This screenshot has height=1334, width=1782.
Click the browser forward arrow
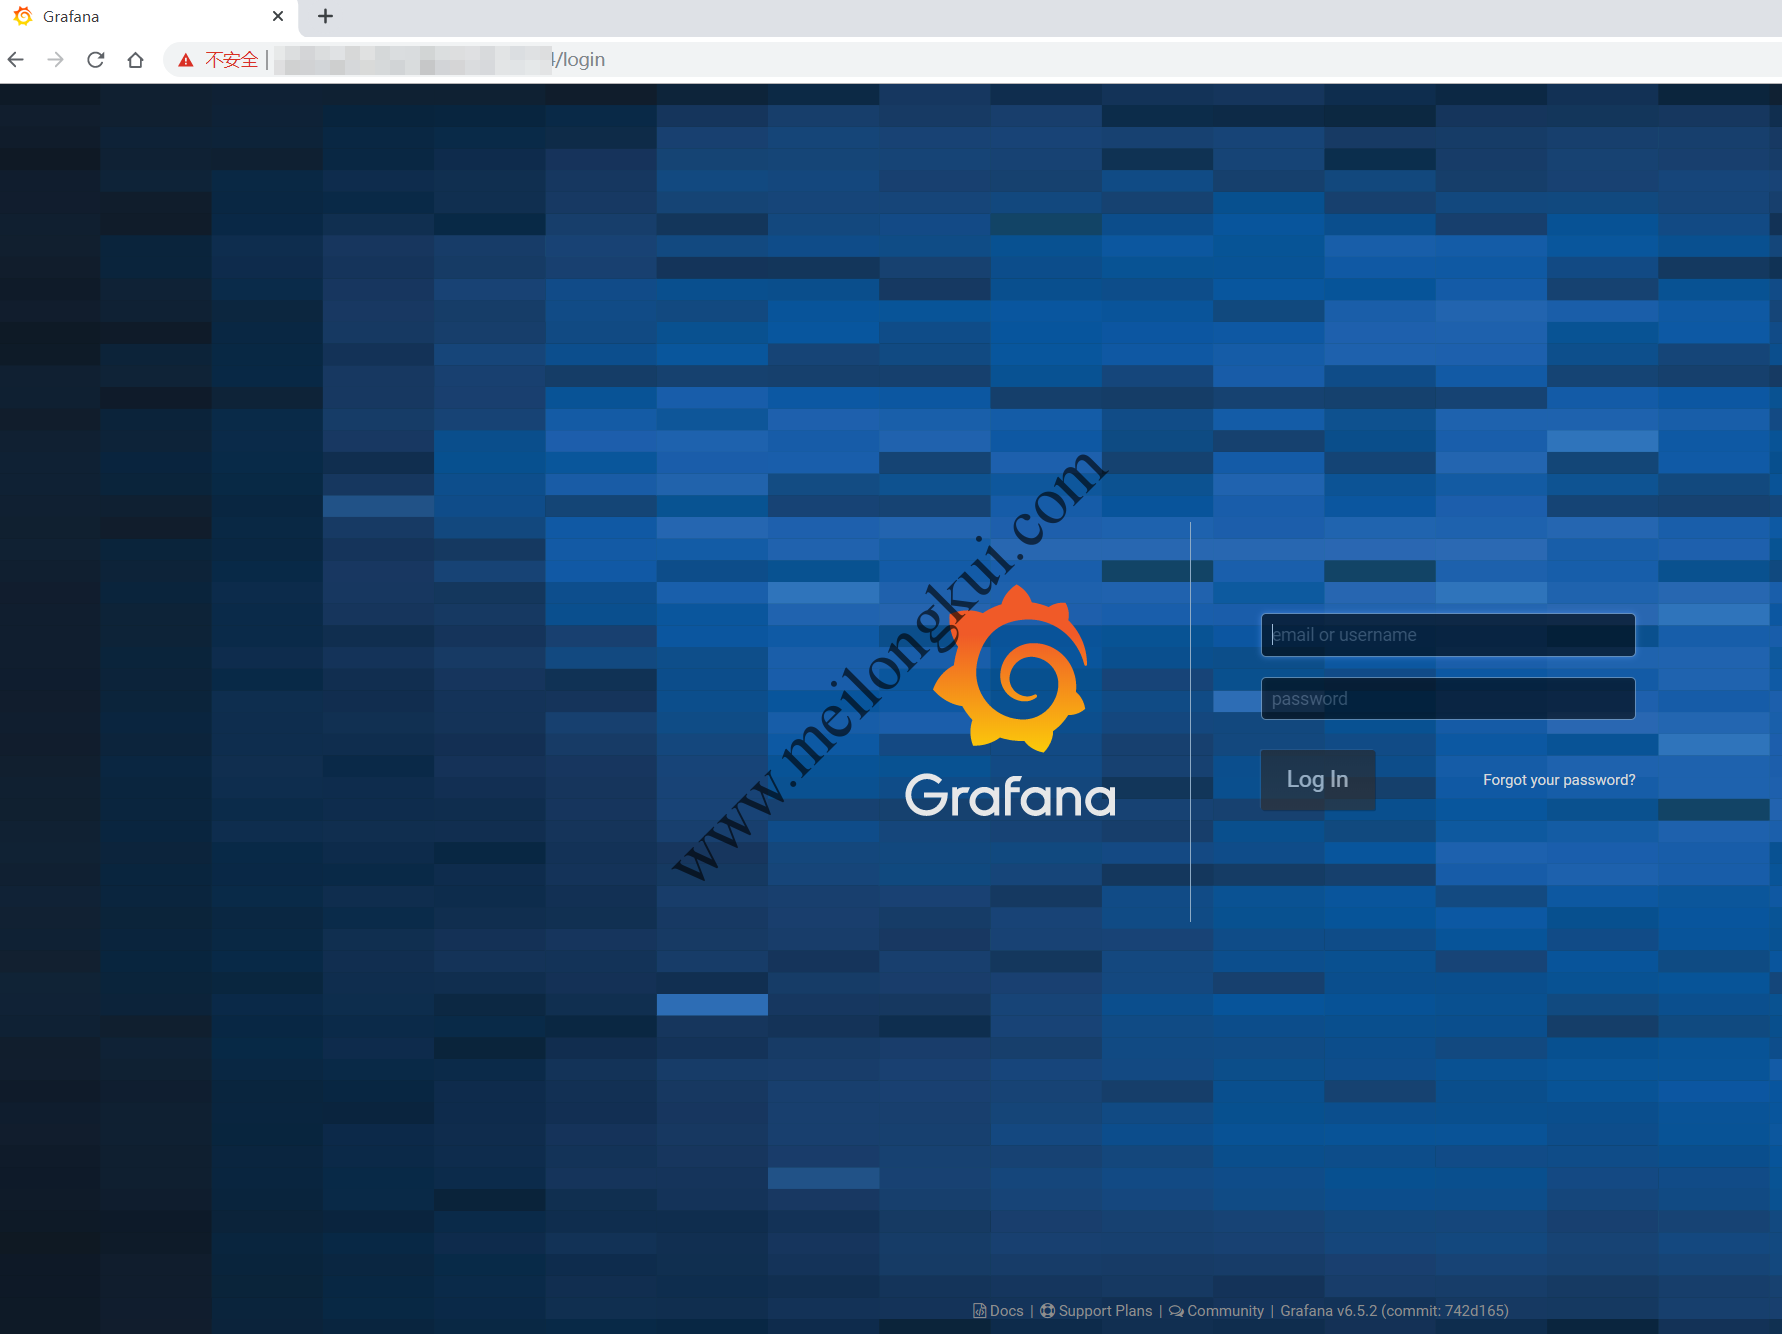pos(56,60)
